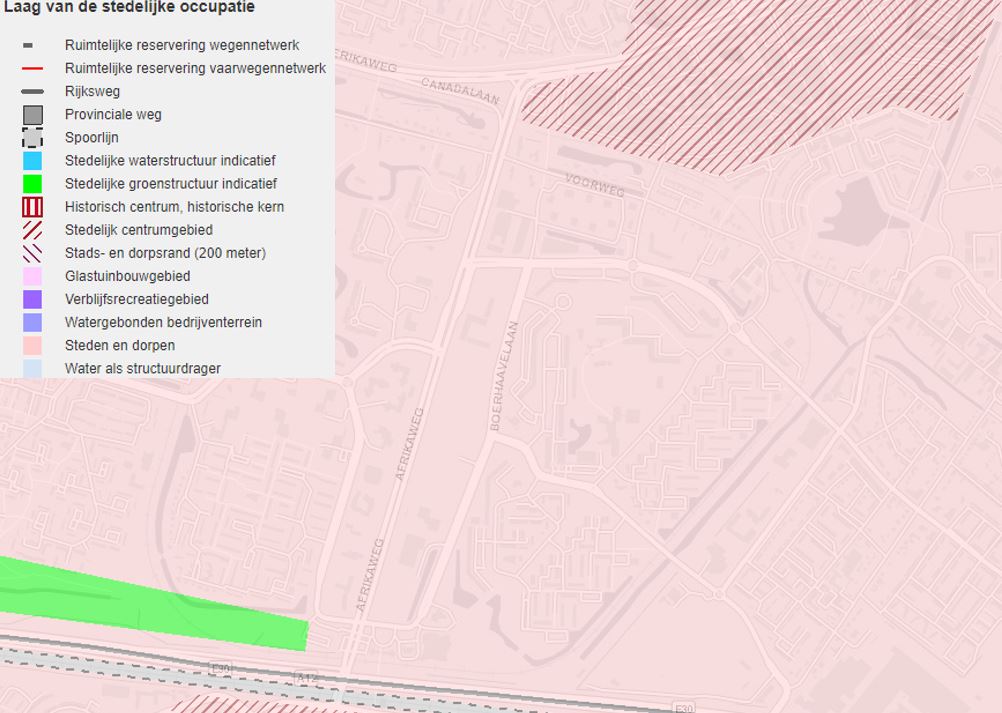
Task: Select the Stedelijk centrumgebied hatch icon
Action: [x=32, y=230]
